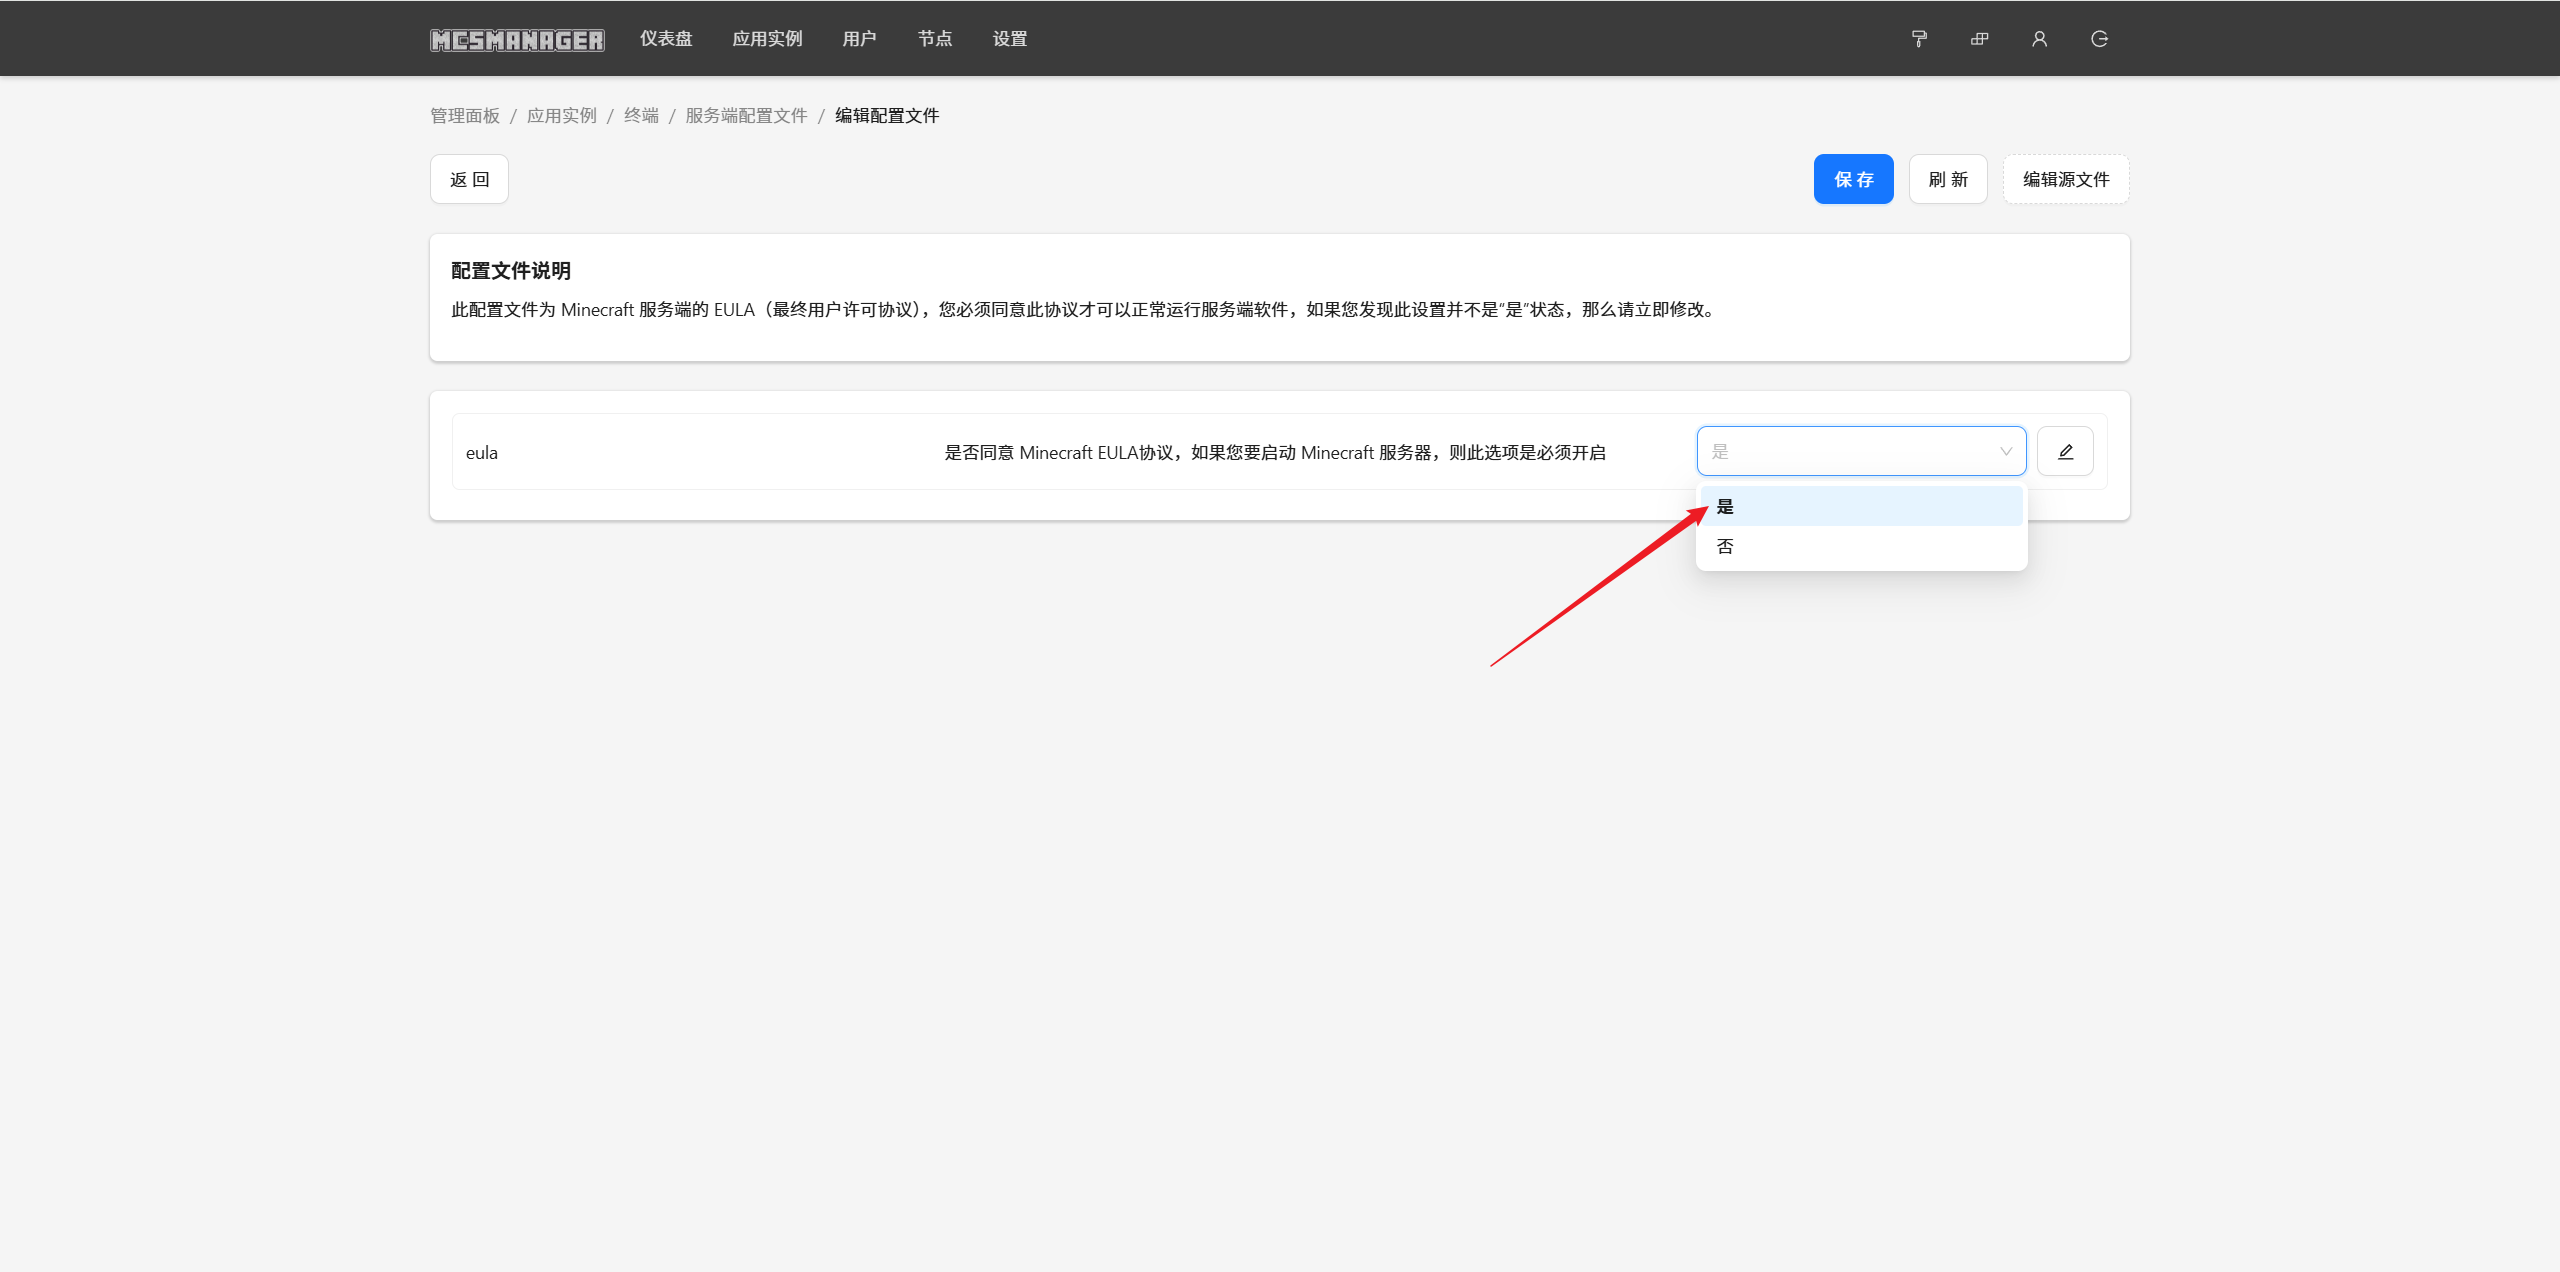Open the 节点 nav item
Screen dimensions: 2560x1272
click(x=935, y=39)
